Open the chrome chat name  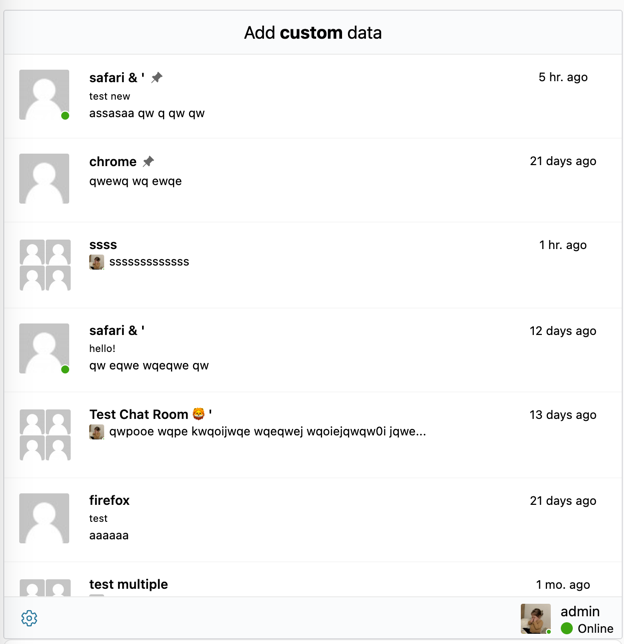click(113, 162)
